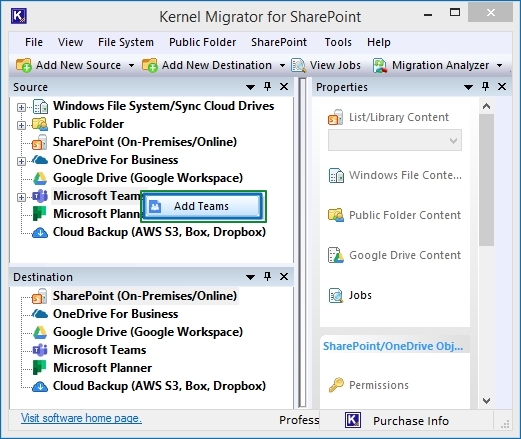Click the Purchase Info button
Viewport: 521px width, 439px height.
[411, 421]
